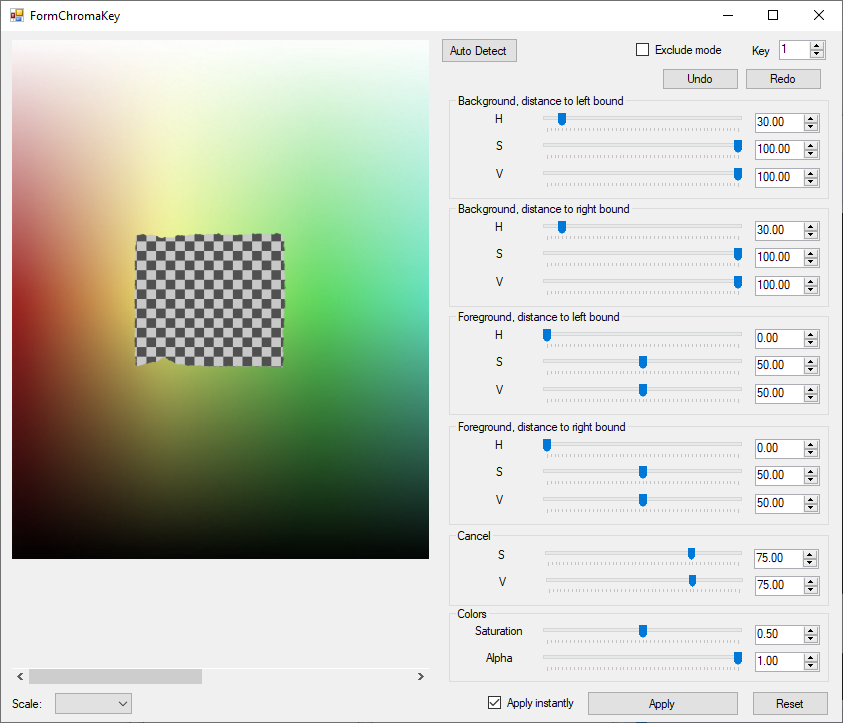Click Background left bound S slider thumb
The image size is (843, 723).
pyautogui.click(x=738, y=146)
